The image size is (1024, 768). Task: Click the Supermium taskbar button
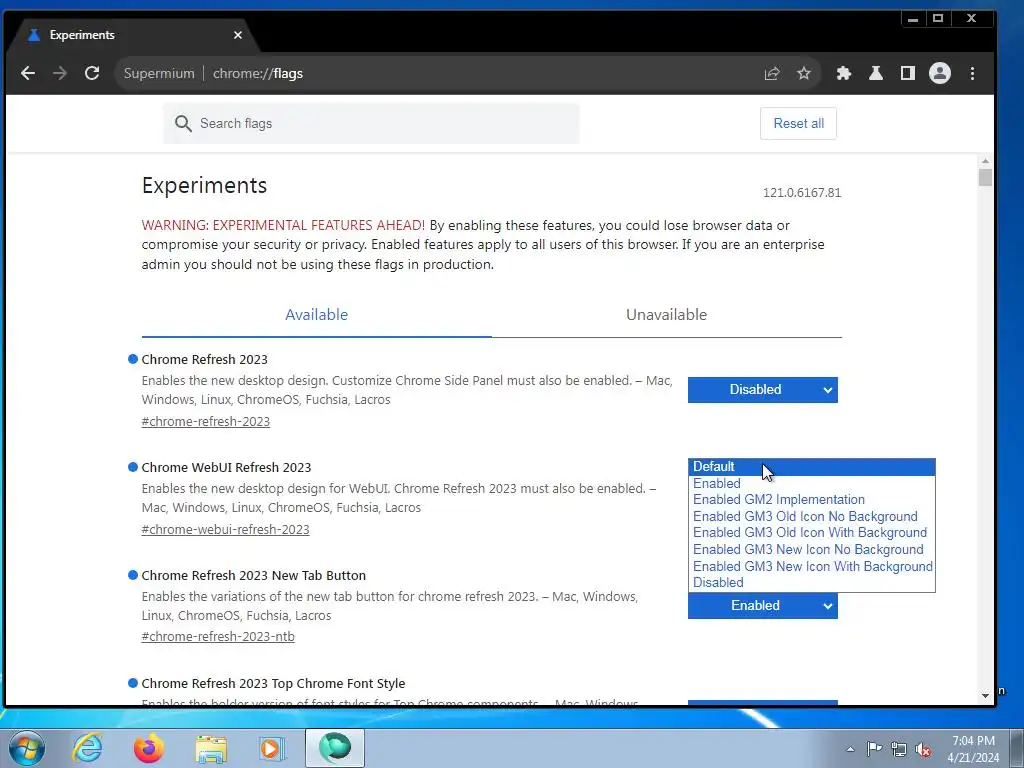(x=335, y=748)
